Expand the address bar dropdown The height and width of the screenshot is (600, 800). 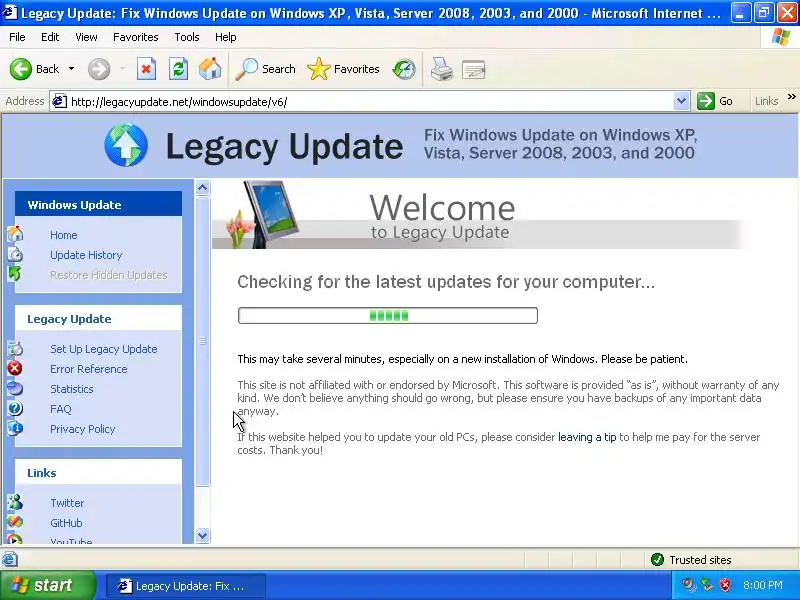681,102
